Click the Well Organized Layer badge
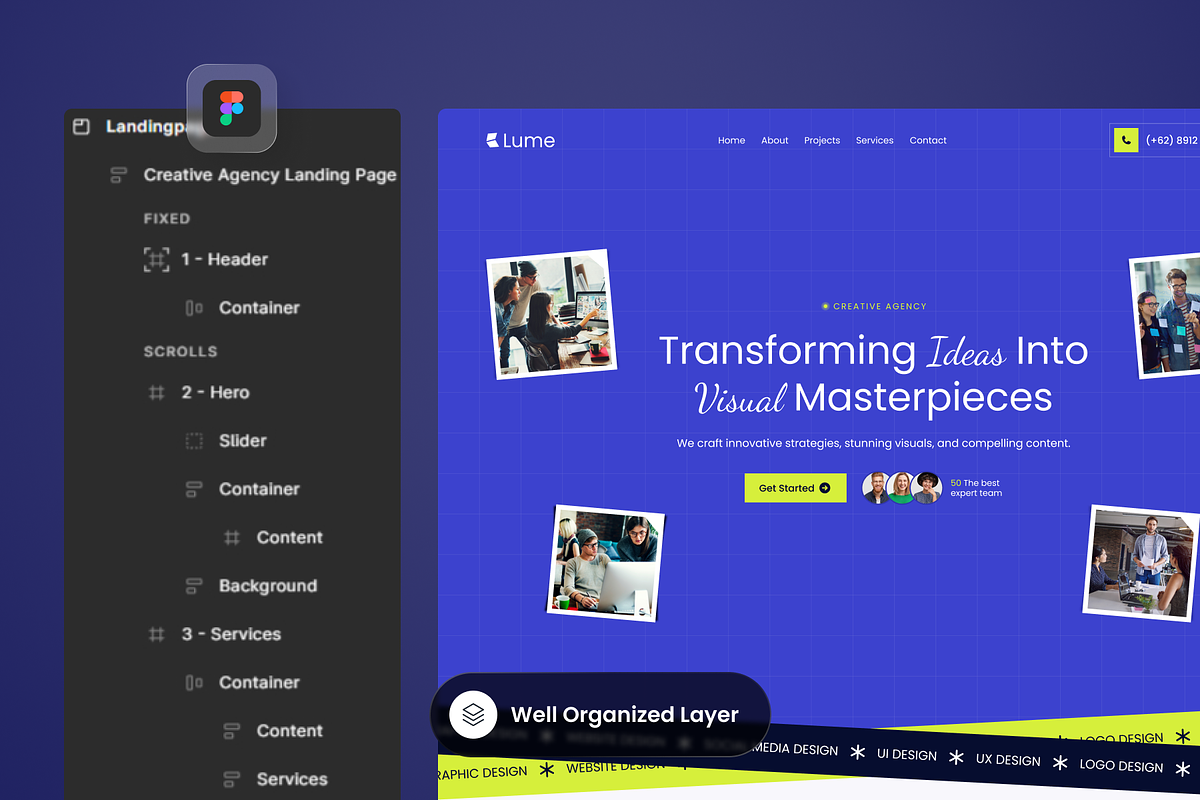This screenshot has height=800, width=1200. point(600,715)
